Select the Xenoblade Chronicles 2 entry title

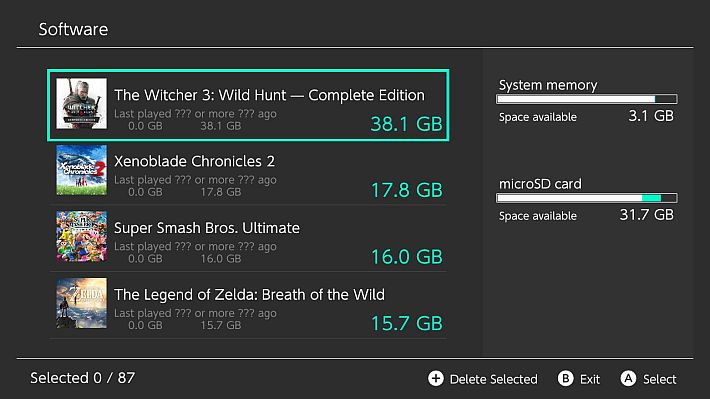[x=194, y=161]
